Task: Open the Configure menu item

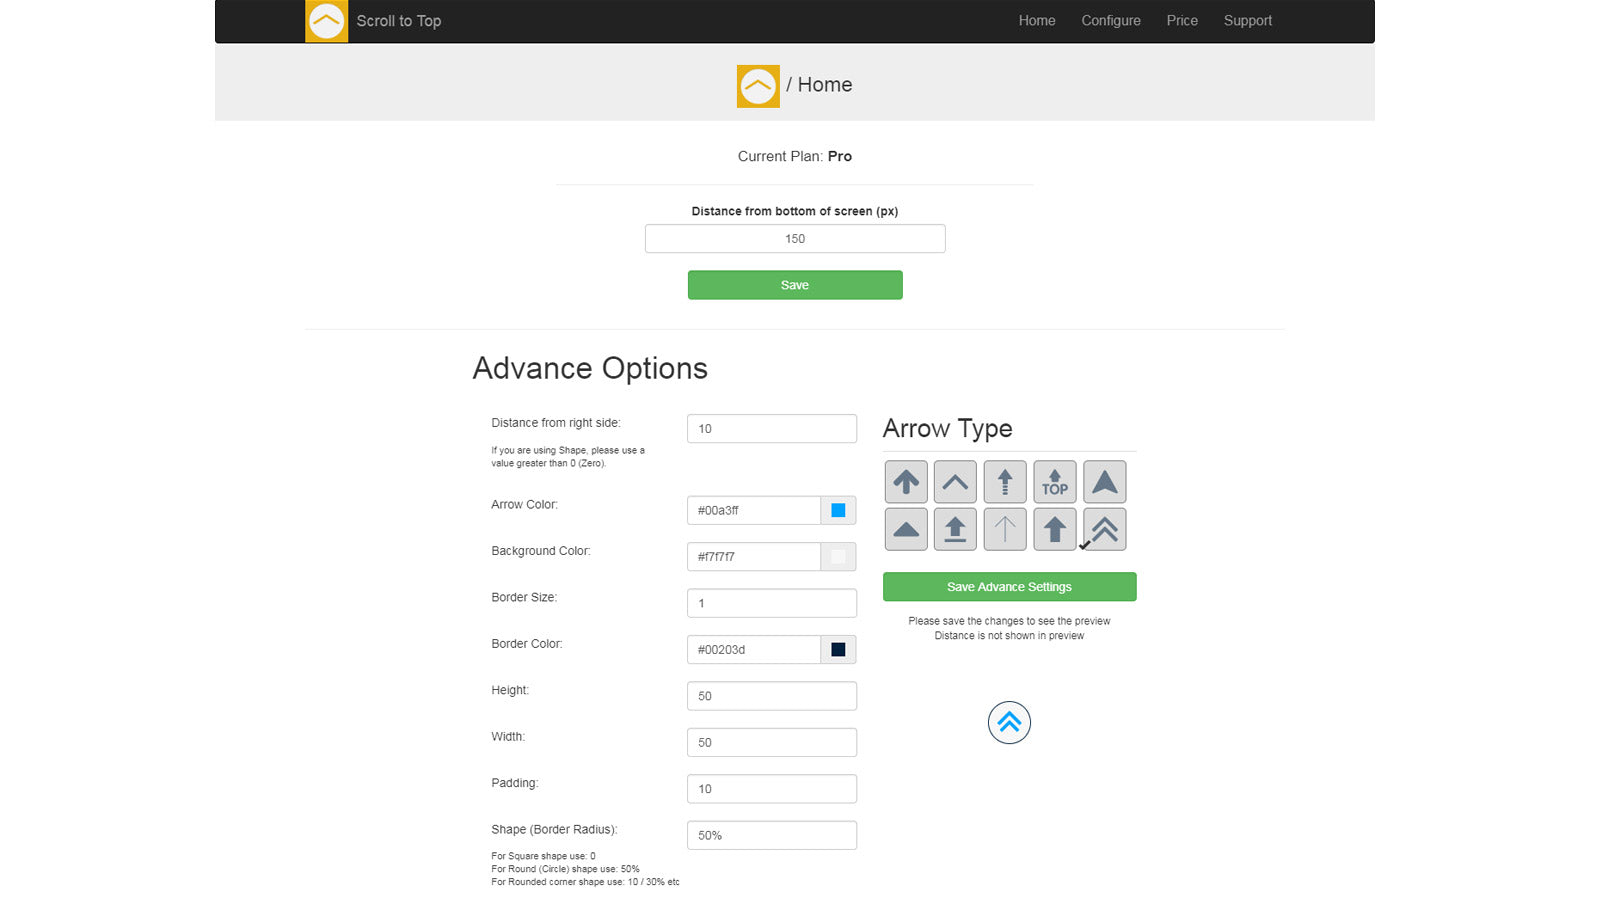Action: [x=1110, y=21]
